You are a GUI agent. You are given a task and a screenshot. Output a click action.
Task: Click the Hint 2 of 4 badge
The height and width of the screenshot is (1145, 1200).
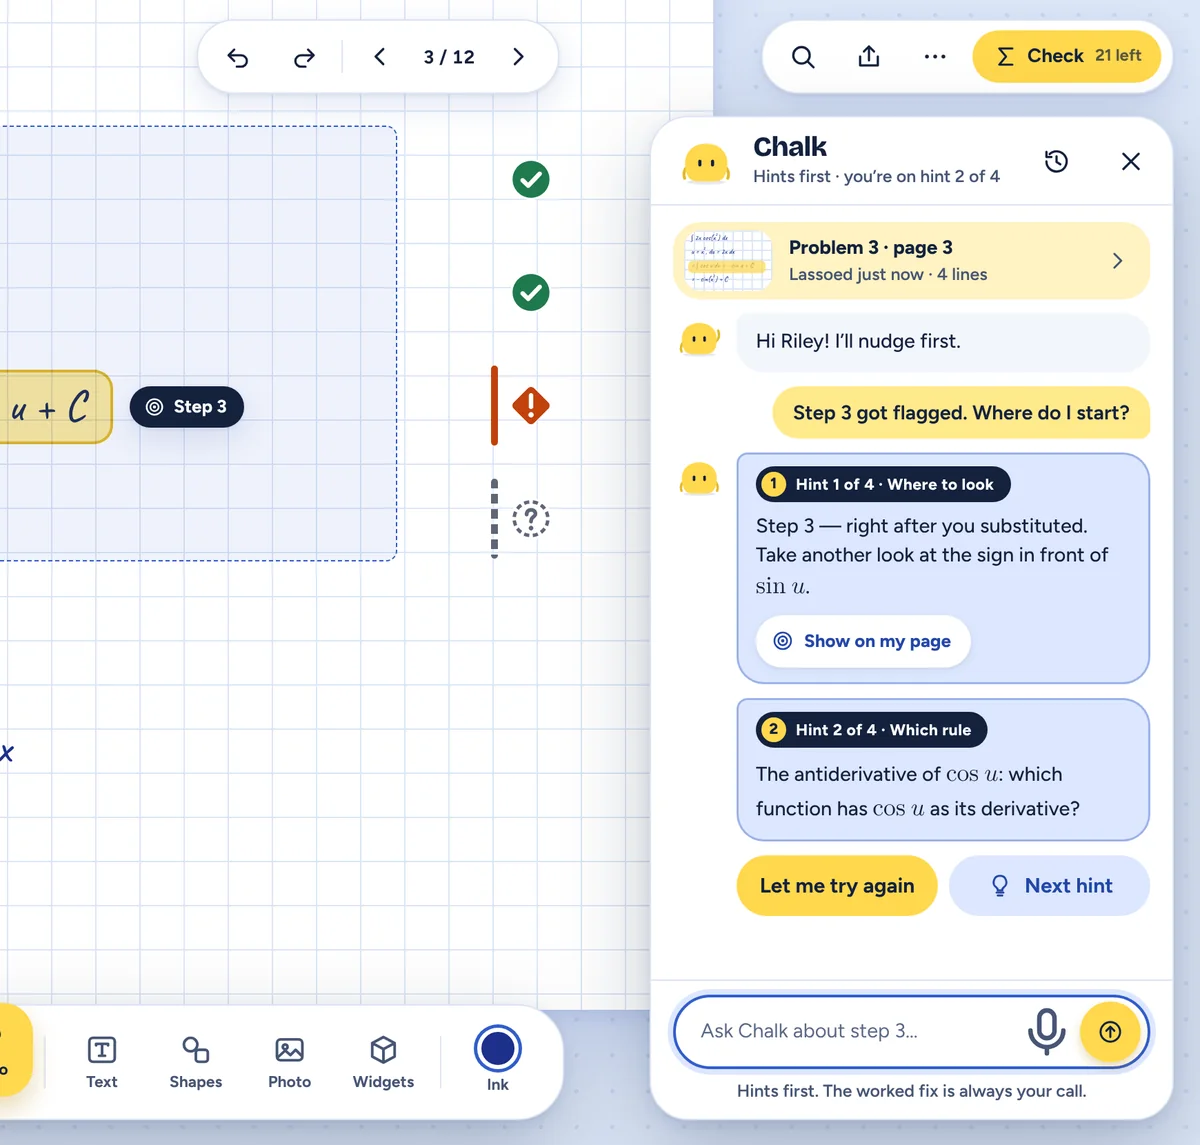click(871, 730)
